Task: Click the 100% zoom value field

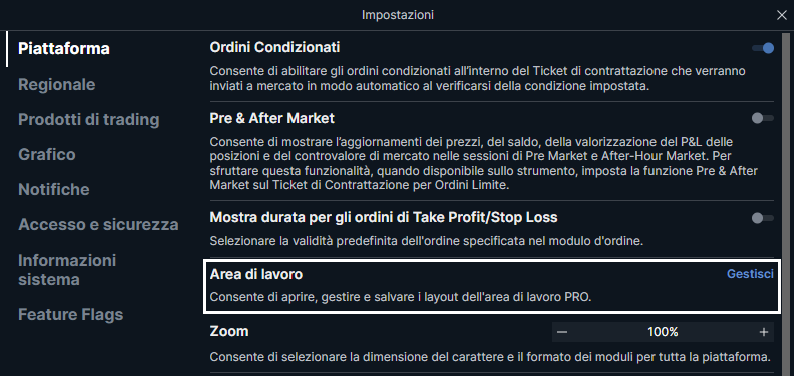Action: tap(662, 332)
